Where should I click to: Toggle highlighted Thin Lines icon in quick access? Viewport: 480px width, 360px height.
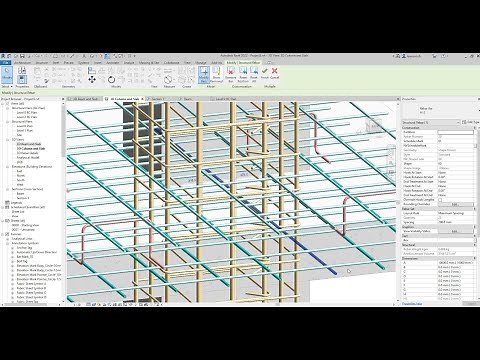(107, 56)
